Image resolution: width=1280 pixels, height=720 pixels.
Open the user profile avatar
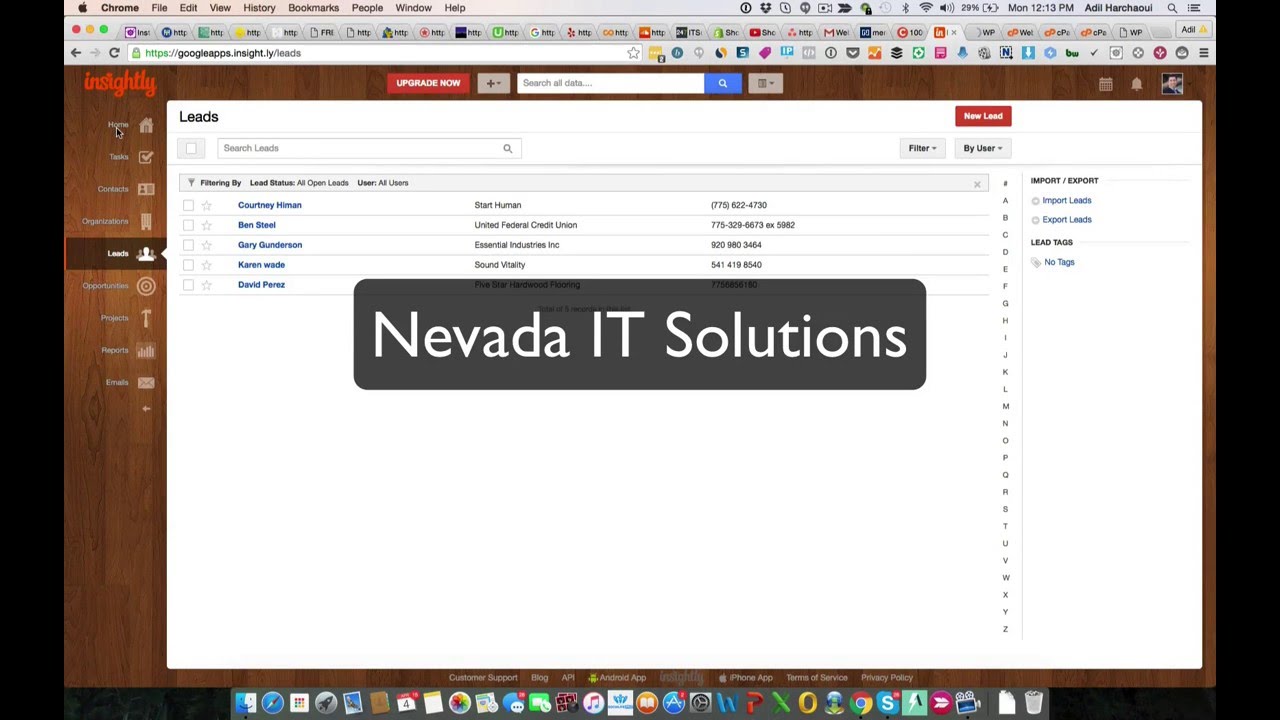point(1172,84)
